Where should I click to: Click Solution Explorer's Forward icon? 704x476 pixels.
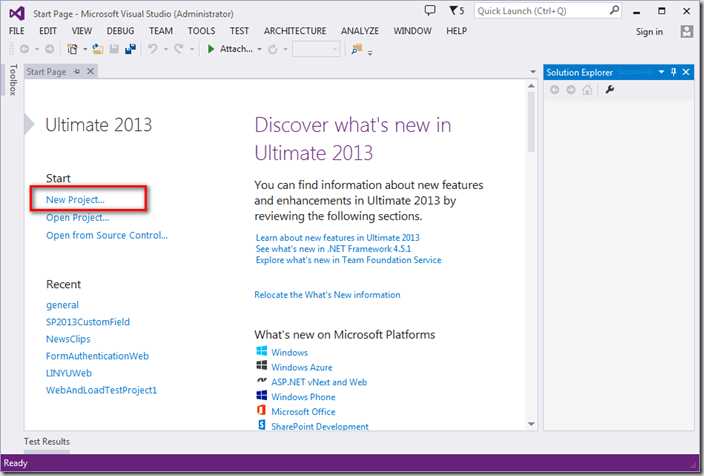tap(571, 90)
